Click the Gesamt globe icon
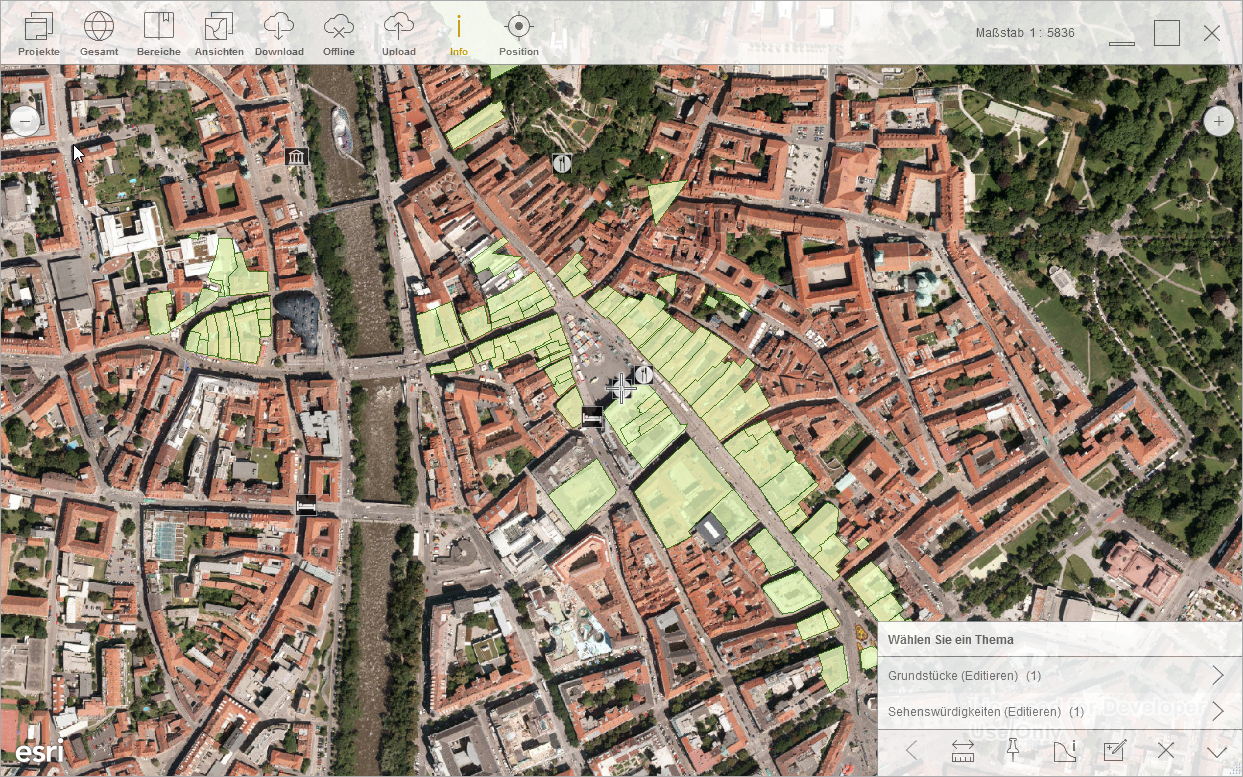This screenshot has width=1243, height=777. pos(99,33)
